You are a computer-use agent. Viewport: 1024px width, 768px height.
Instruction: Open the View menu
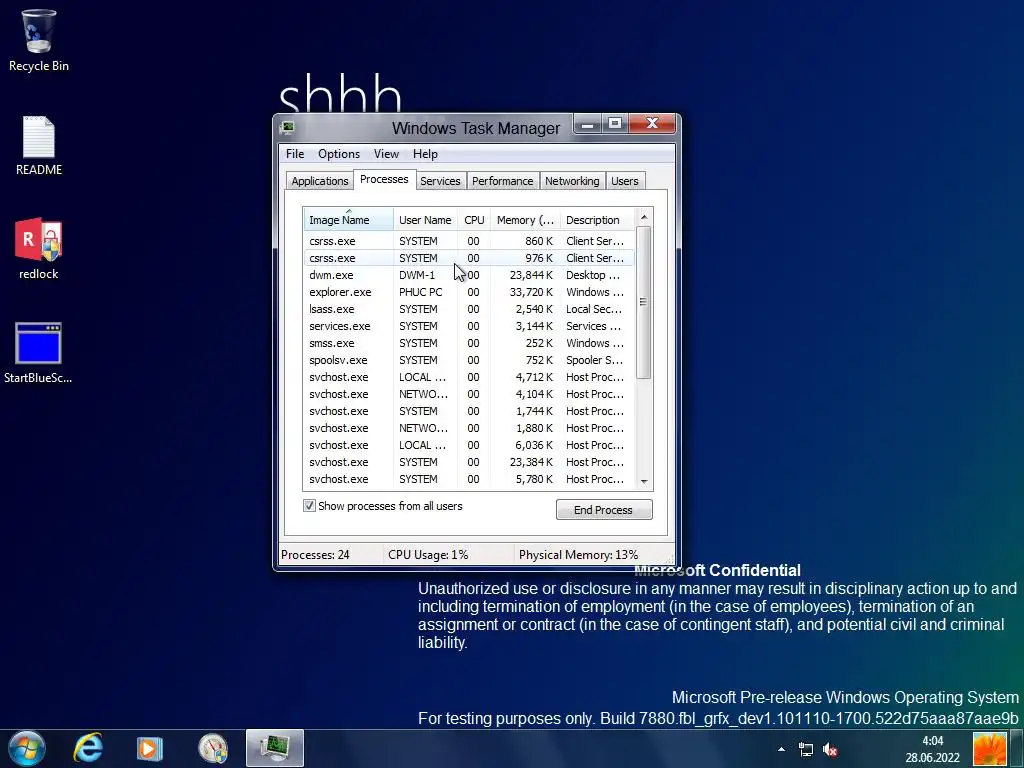point(386,154)
